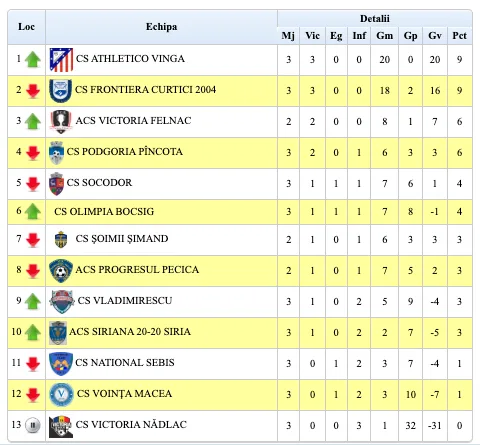Screen dimensions: 480x445
Task: Click the CS Național Sebiș logo
Action: (60, 364)
